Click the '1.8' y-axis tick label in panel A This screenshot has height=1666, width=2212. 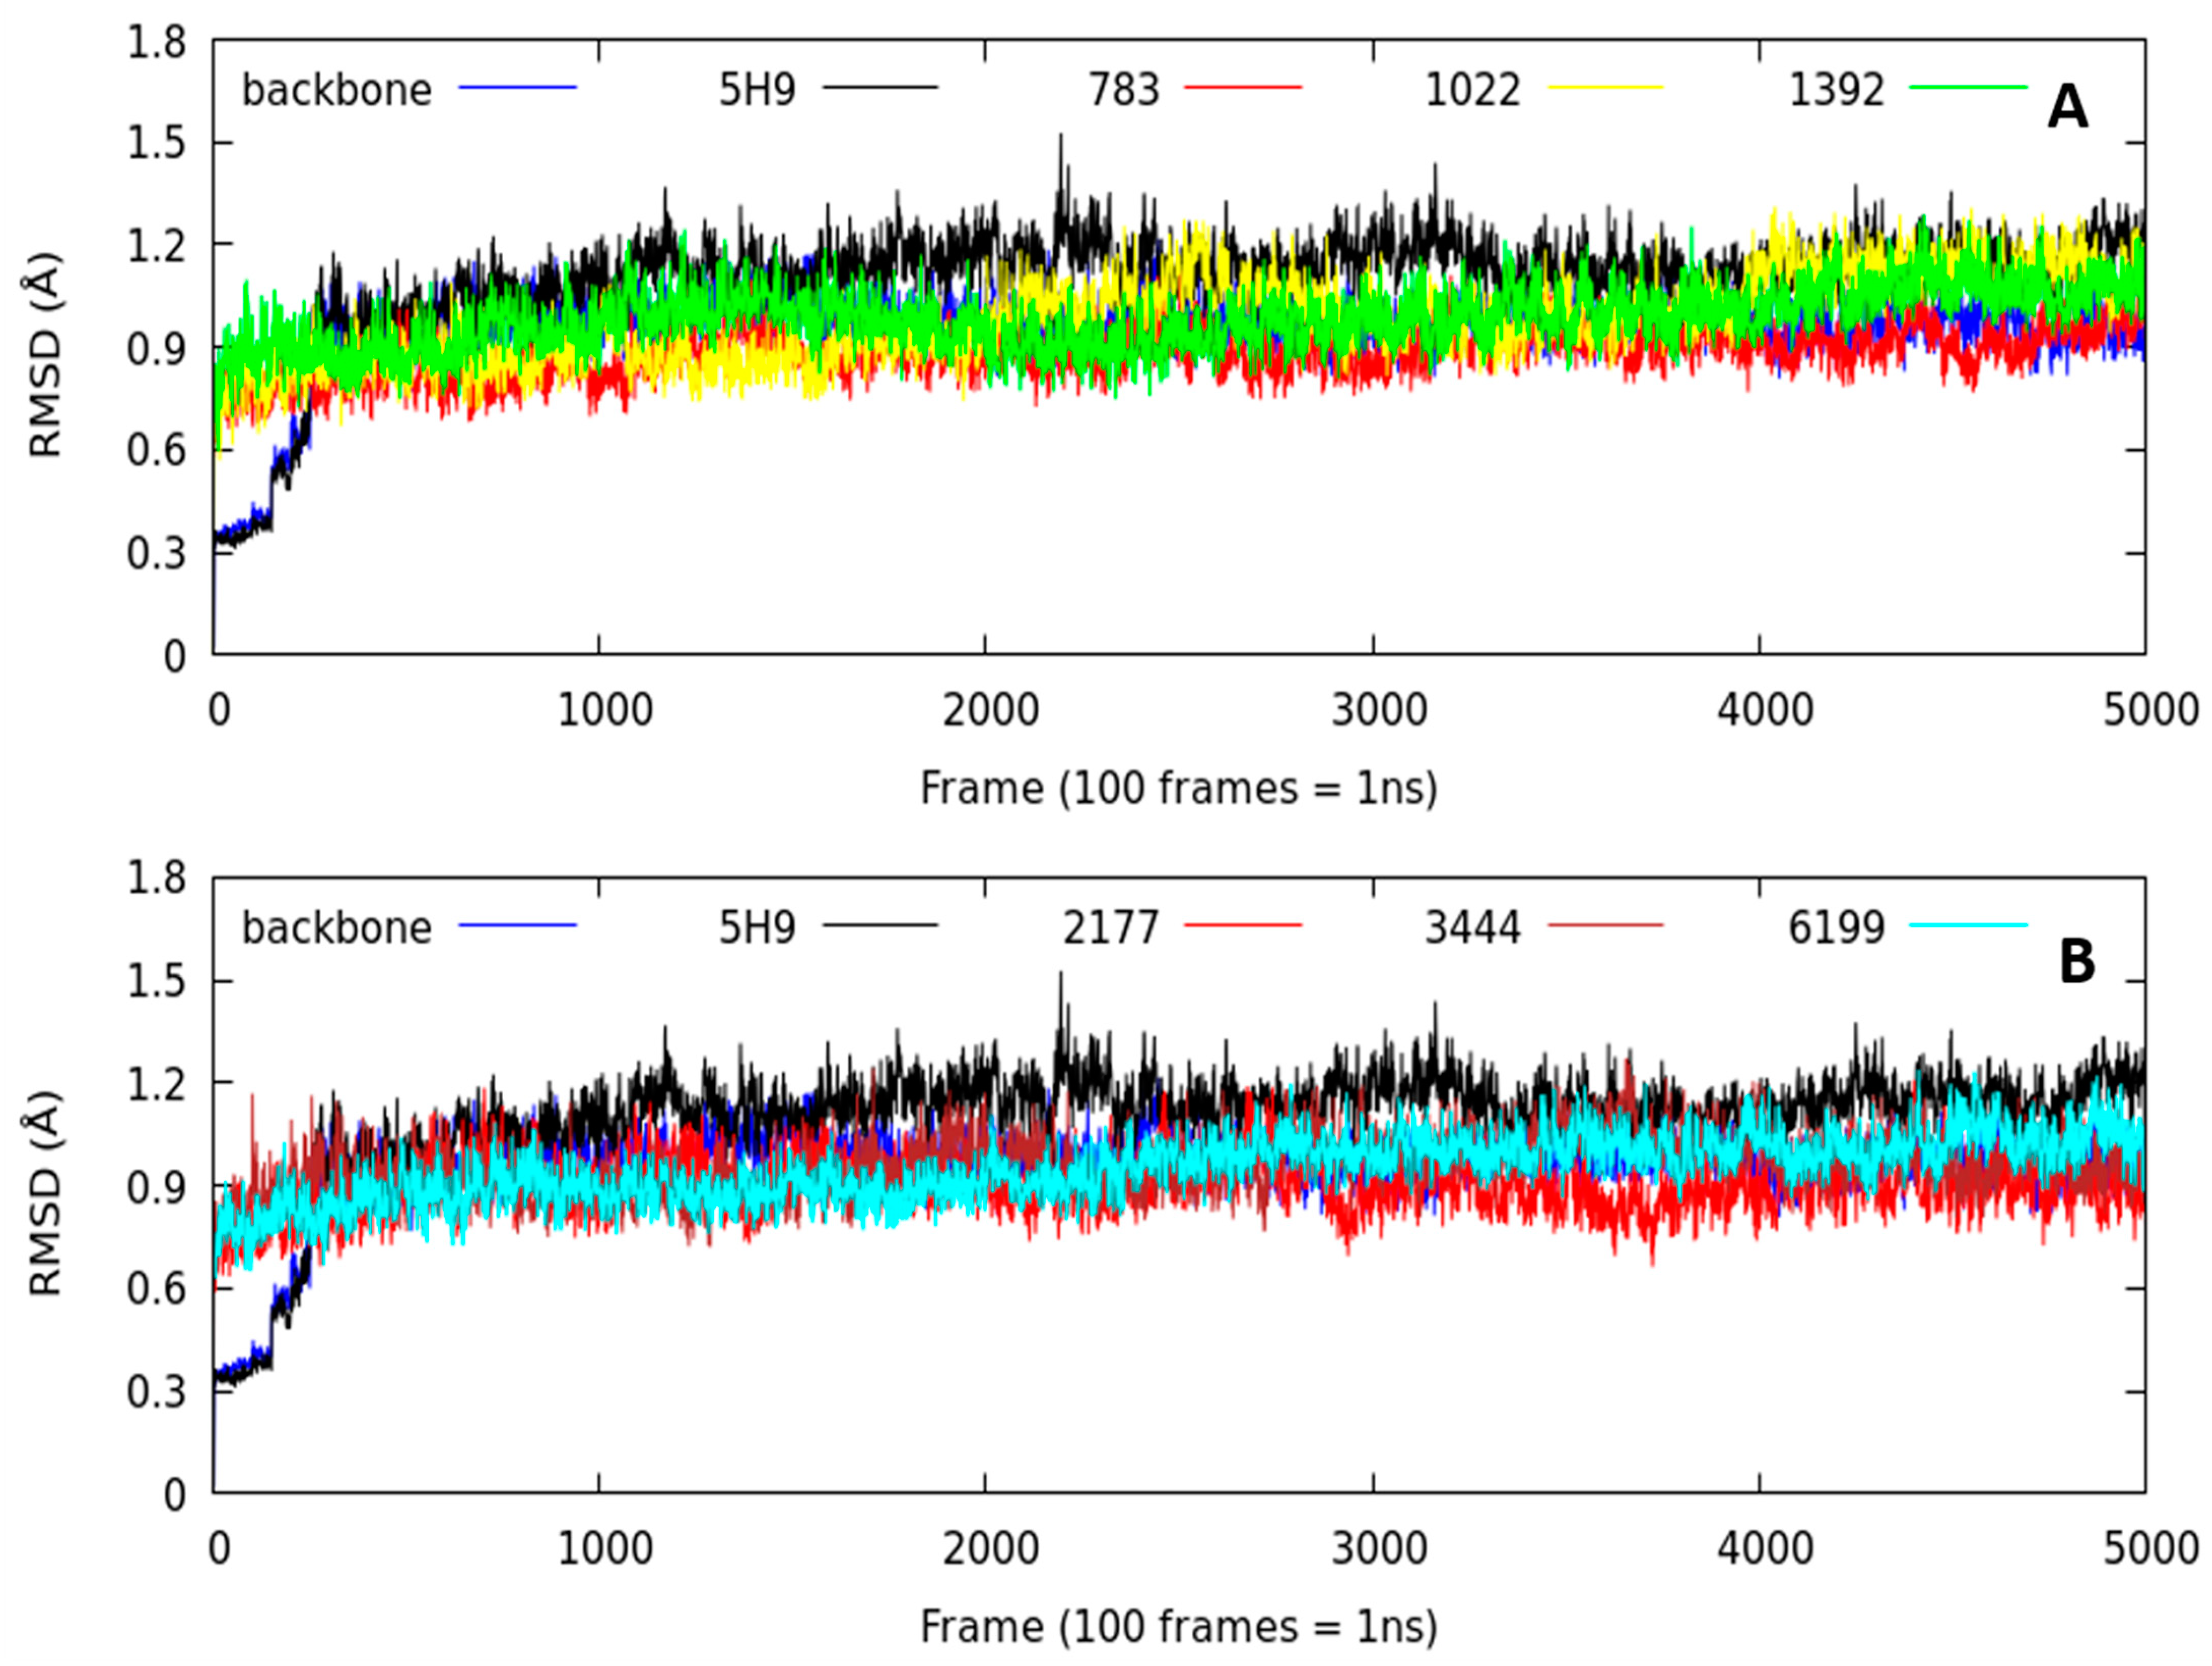(157, 43)
